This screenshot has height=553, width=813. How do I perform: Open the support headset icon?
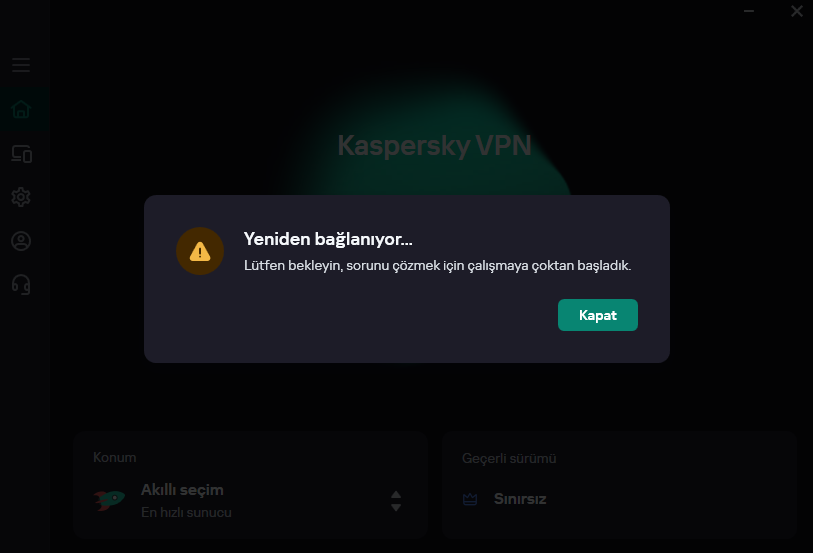[21, 285]
